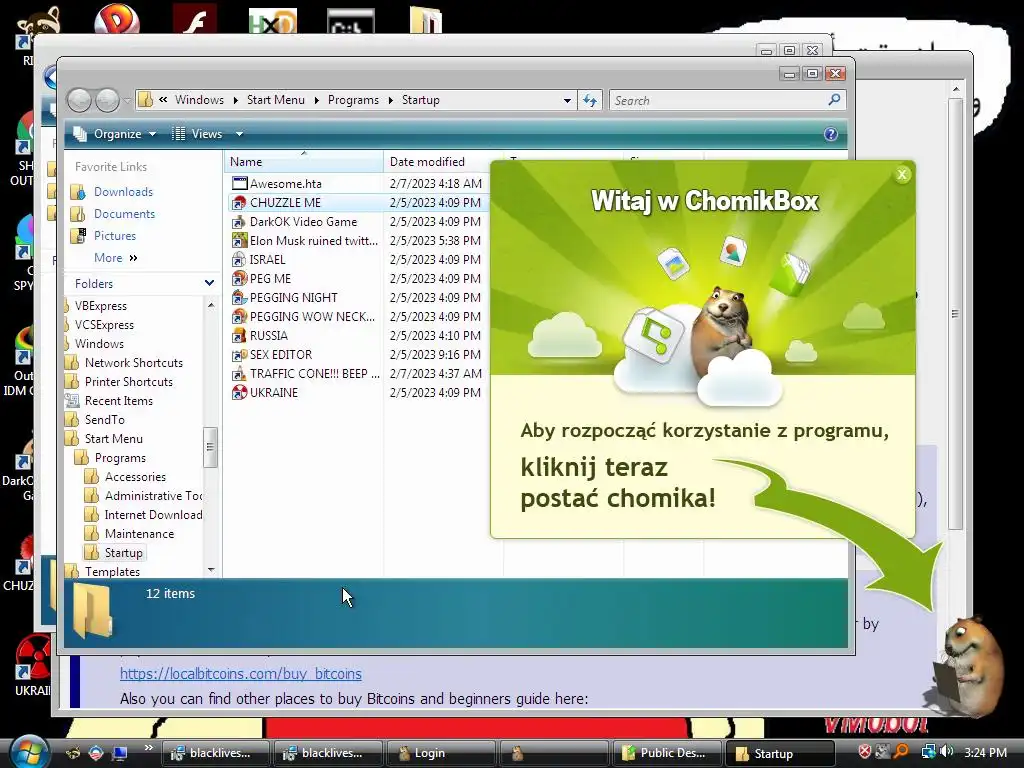Open the Documents favorite link
The height and width of the screenshot is (768, 1024).
click(124, 214)
